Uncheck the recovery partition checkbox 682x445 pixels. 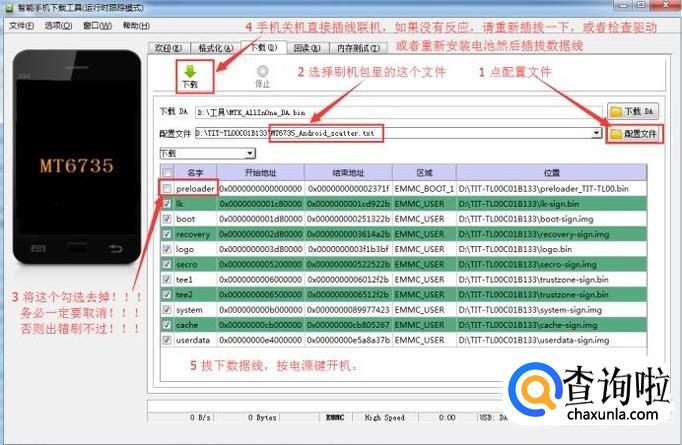coord(167,234)
